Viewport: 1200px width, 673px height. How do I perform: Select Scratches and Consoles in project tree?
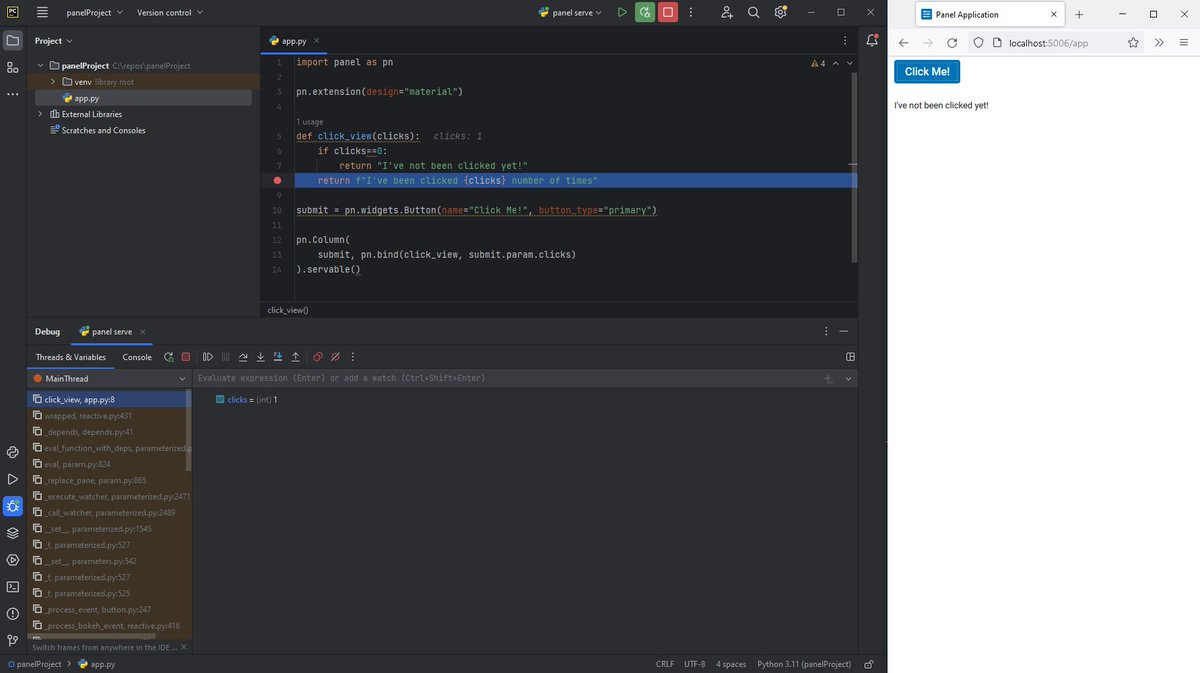(x=102, y=130)
